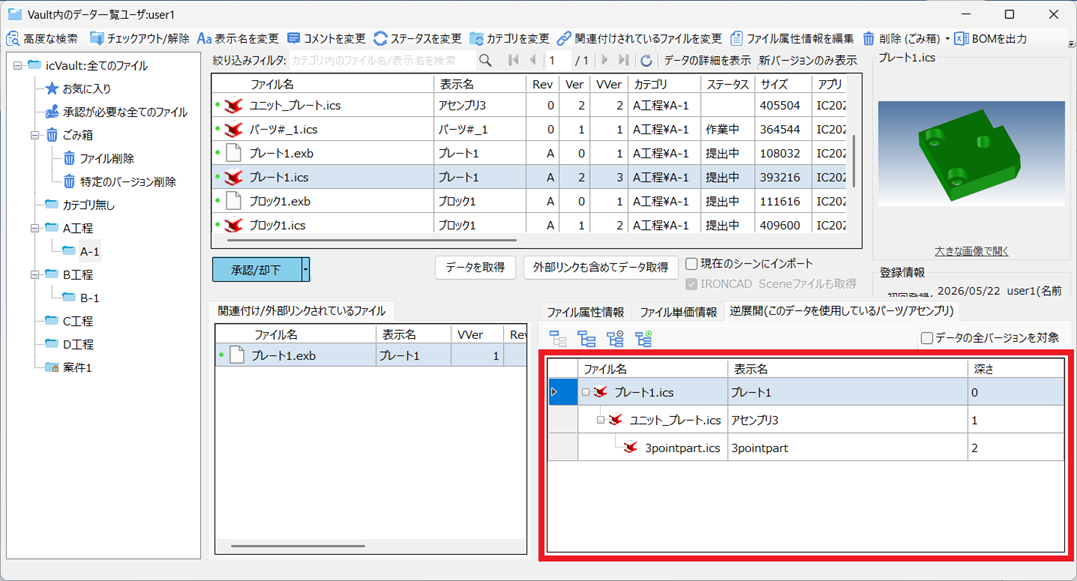Select ファイル削除 under ごみ箱
The image size is (1077, 581).
(x=98, y=159)
